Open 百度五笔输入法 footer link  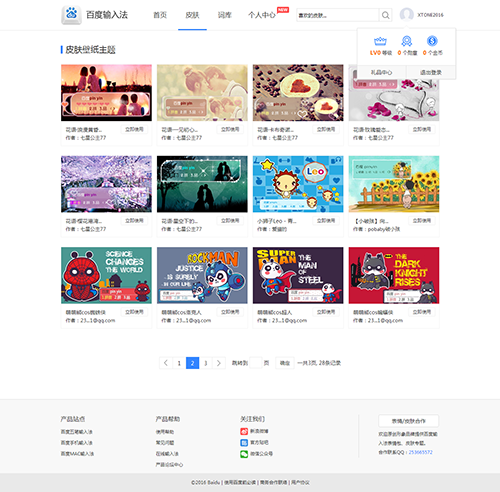tap(77, 432)
